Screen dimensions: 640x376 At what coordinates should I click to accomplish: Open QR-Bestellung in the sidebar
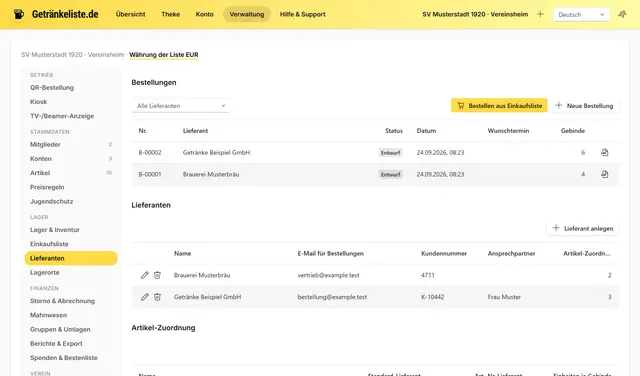pos(52,87)
